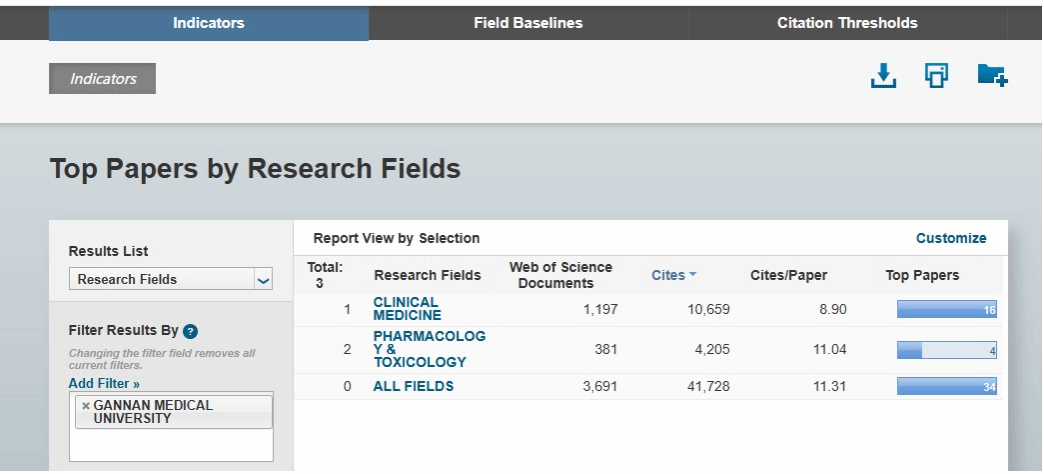Viewport: 1044px width, 474px height.
Task: Click the Add Filter link
Action: coord(104,383)
